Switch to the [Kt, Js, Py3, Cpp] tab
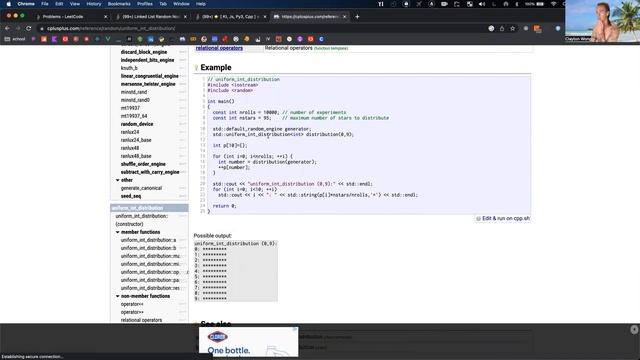 pyautogui.click(x=231, y=17)
